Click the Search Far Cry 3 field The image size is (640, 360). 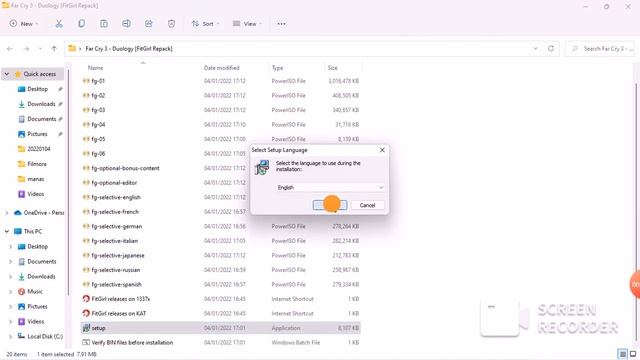point(600,49)
